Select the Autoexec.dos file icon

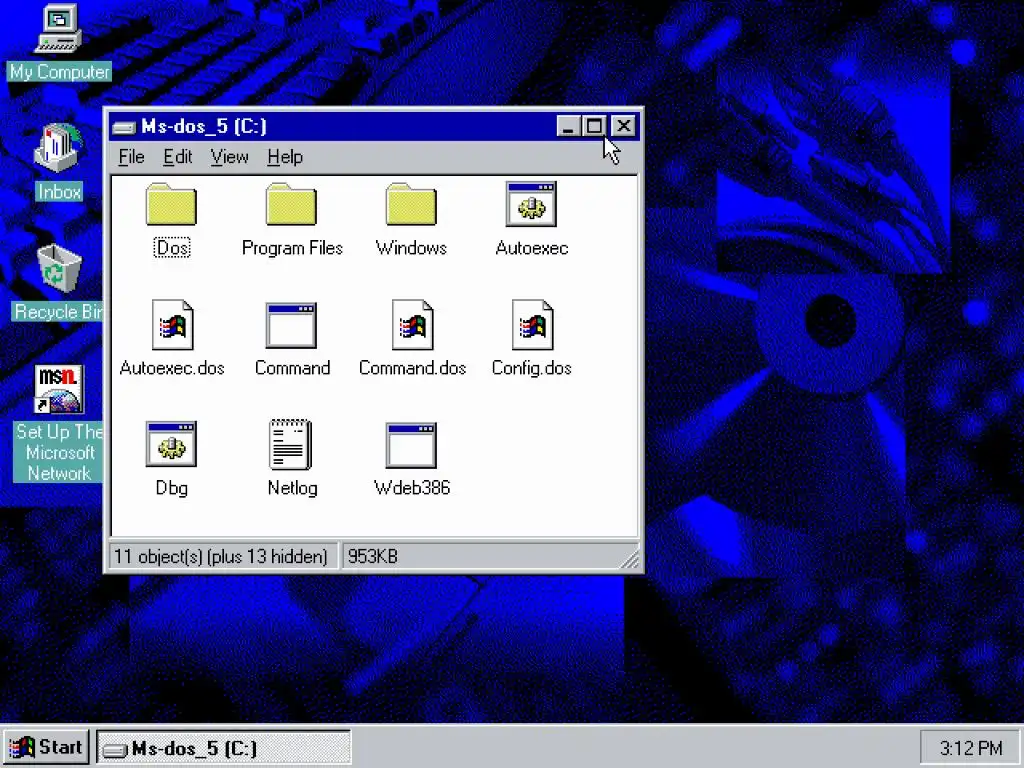tap(172, 325)
